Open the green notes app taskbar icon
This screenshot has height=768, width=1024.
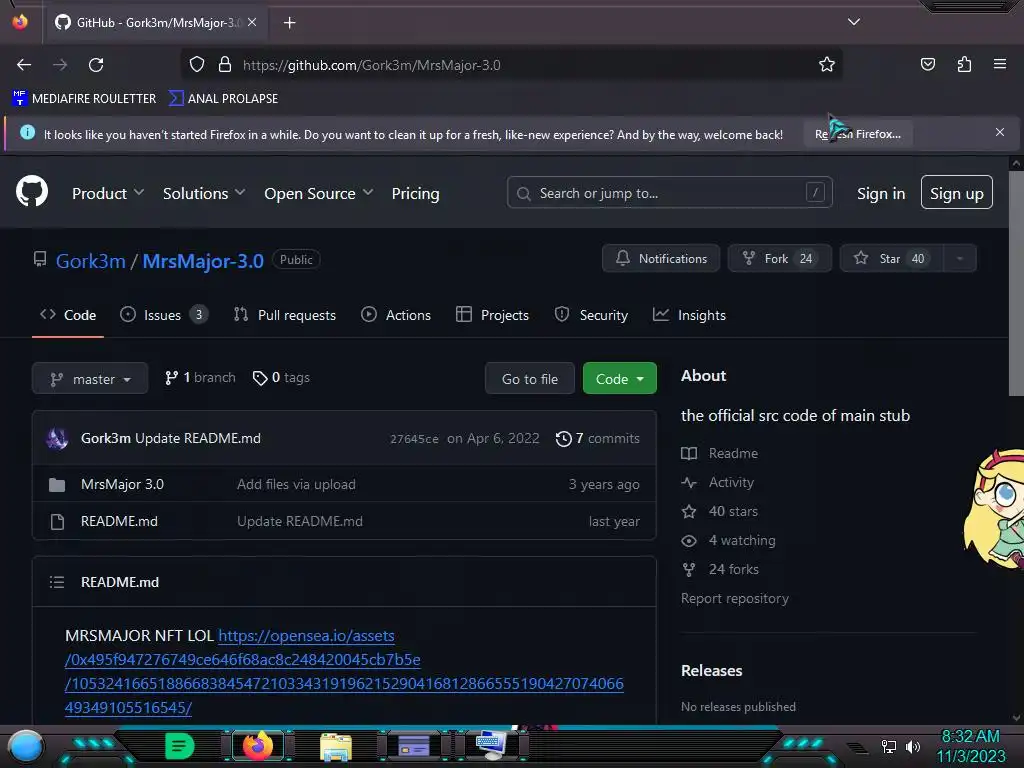[x=180, y=746]
